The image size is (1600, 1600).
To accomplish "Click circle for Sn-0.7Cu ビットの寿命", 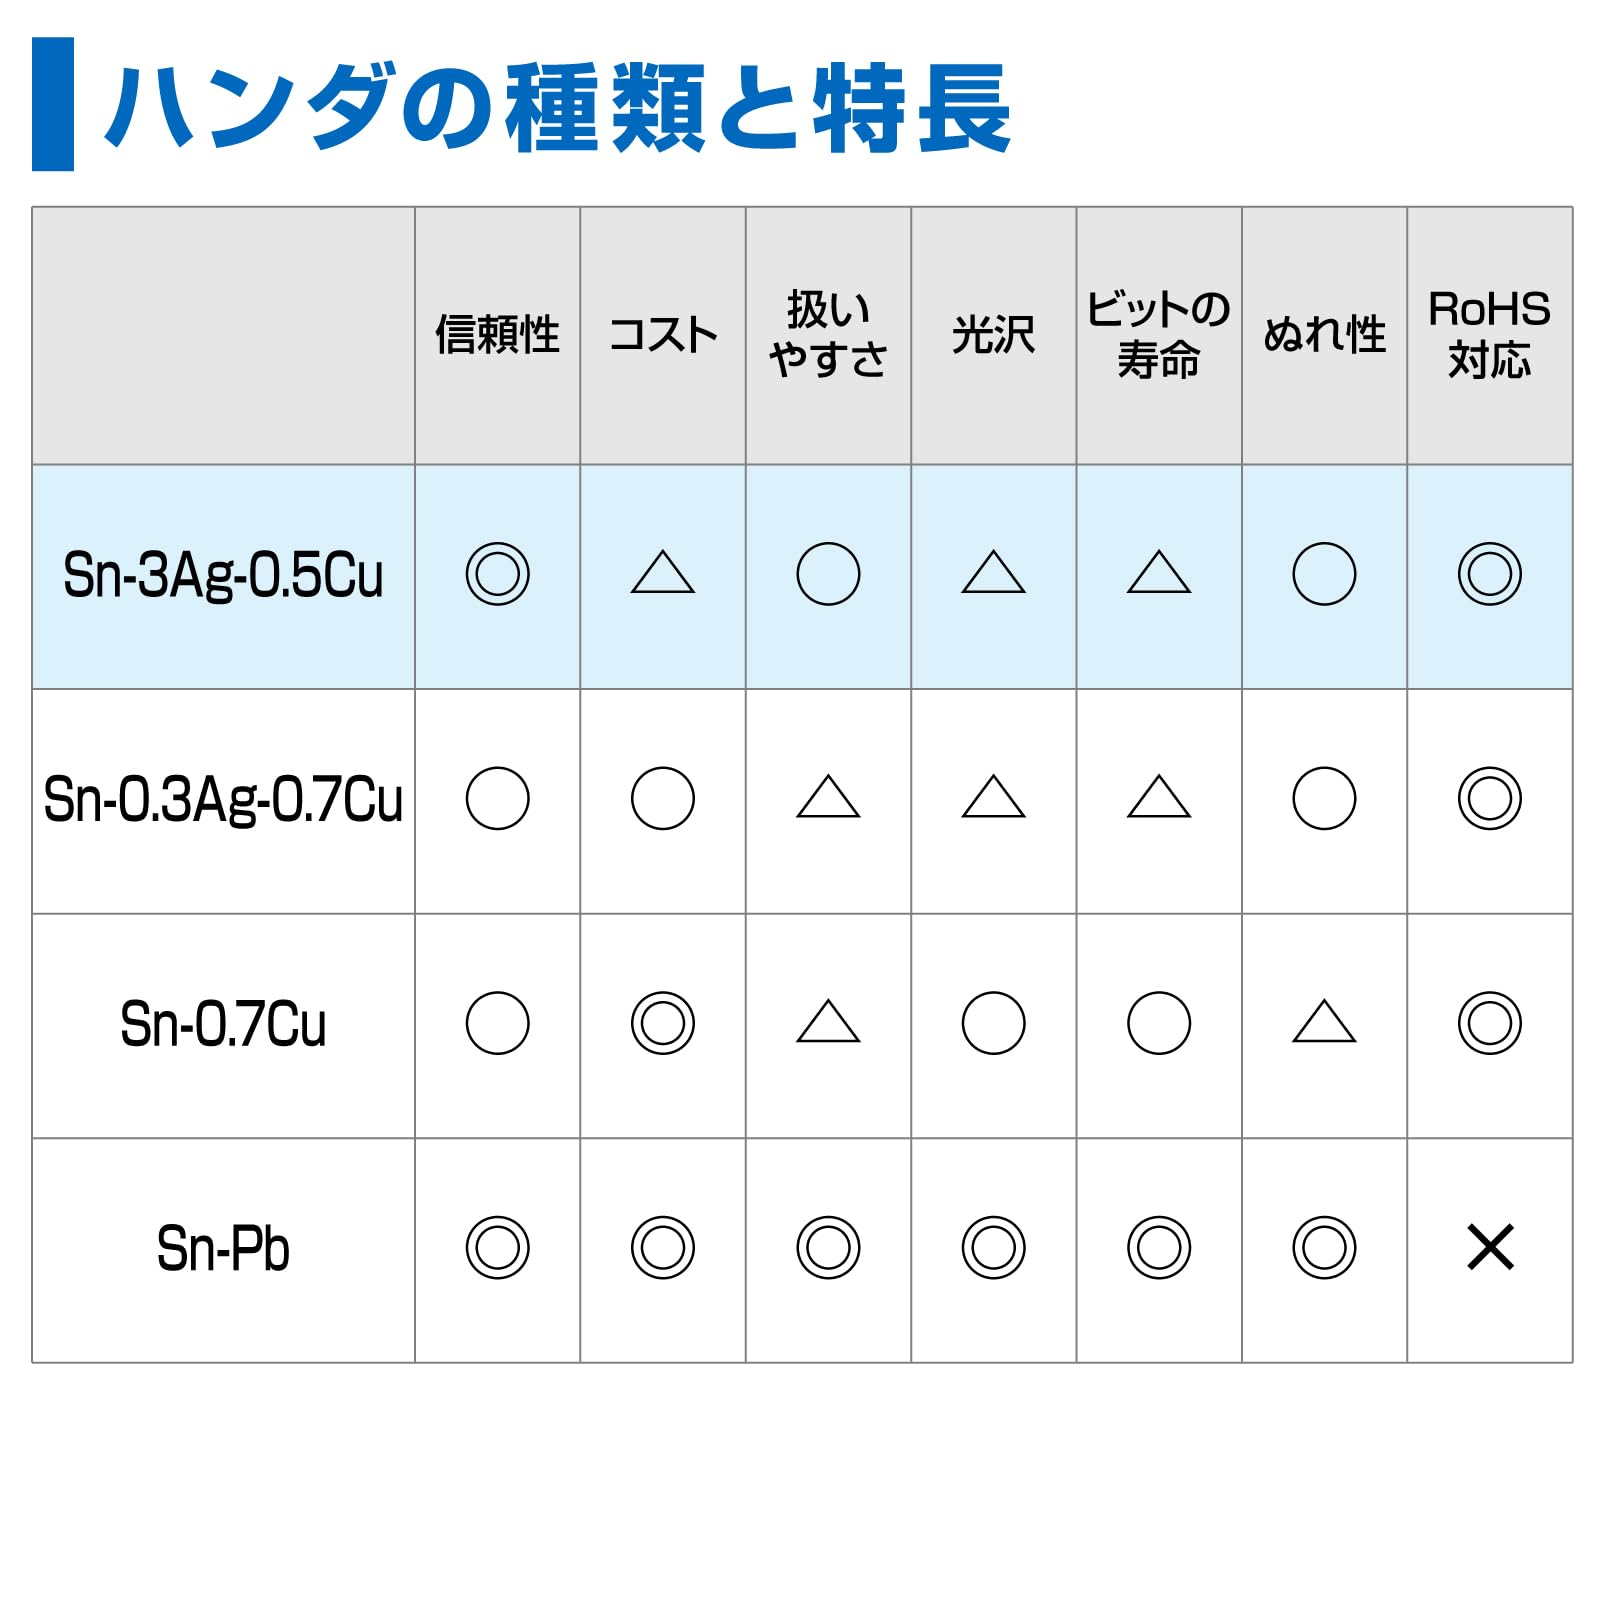I will click(1159, 1023).
